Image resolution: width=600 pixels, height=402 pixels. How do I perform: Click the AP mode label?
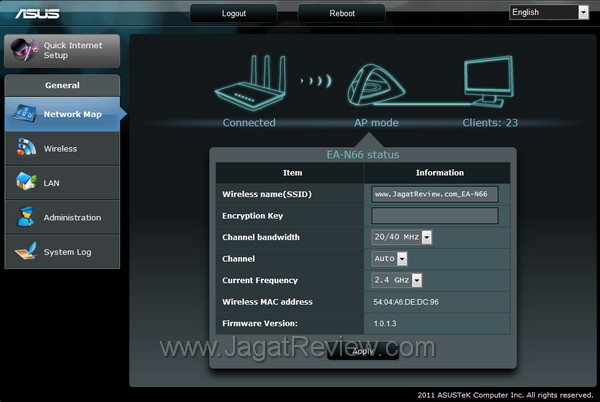376,123
